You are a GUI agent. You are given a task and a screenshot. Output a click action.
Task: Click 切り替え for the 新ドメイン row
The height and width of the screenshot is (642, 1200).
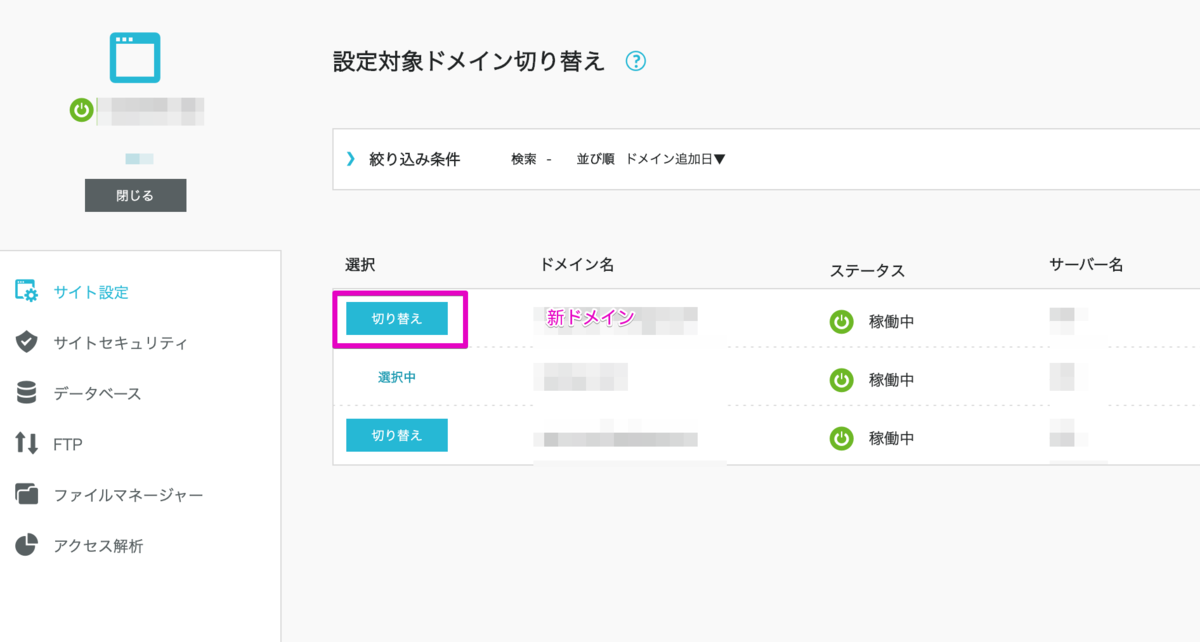coord(397,319)
